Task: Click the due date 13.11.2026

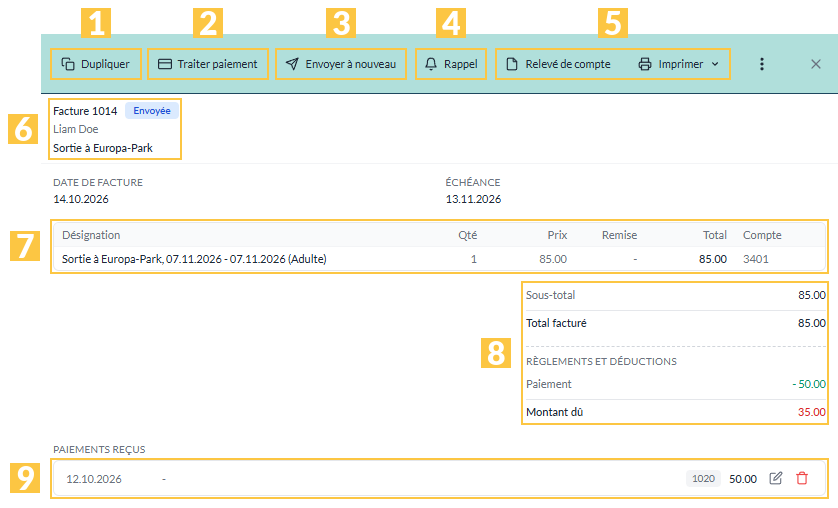Action: pyautogui.click(x=473, y=199)
